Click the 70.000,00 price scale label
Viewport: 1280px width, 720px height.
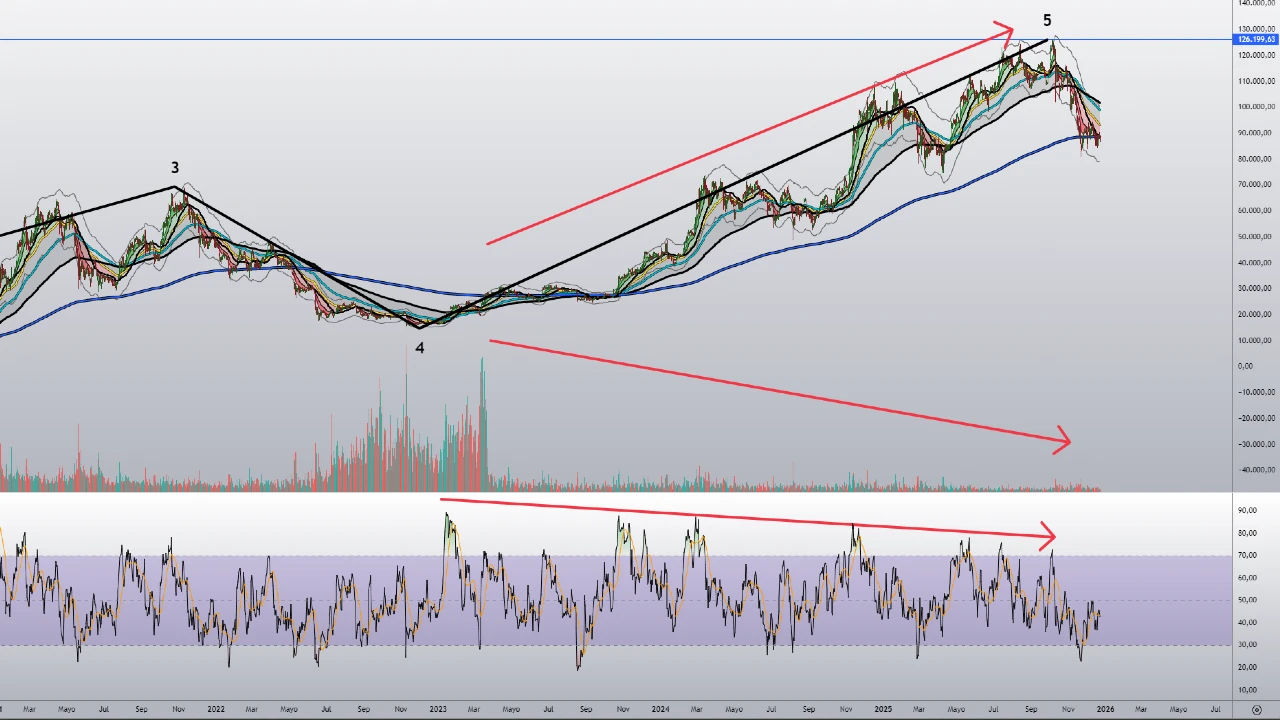tap(1255, 184)
